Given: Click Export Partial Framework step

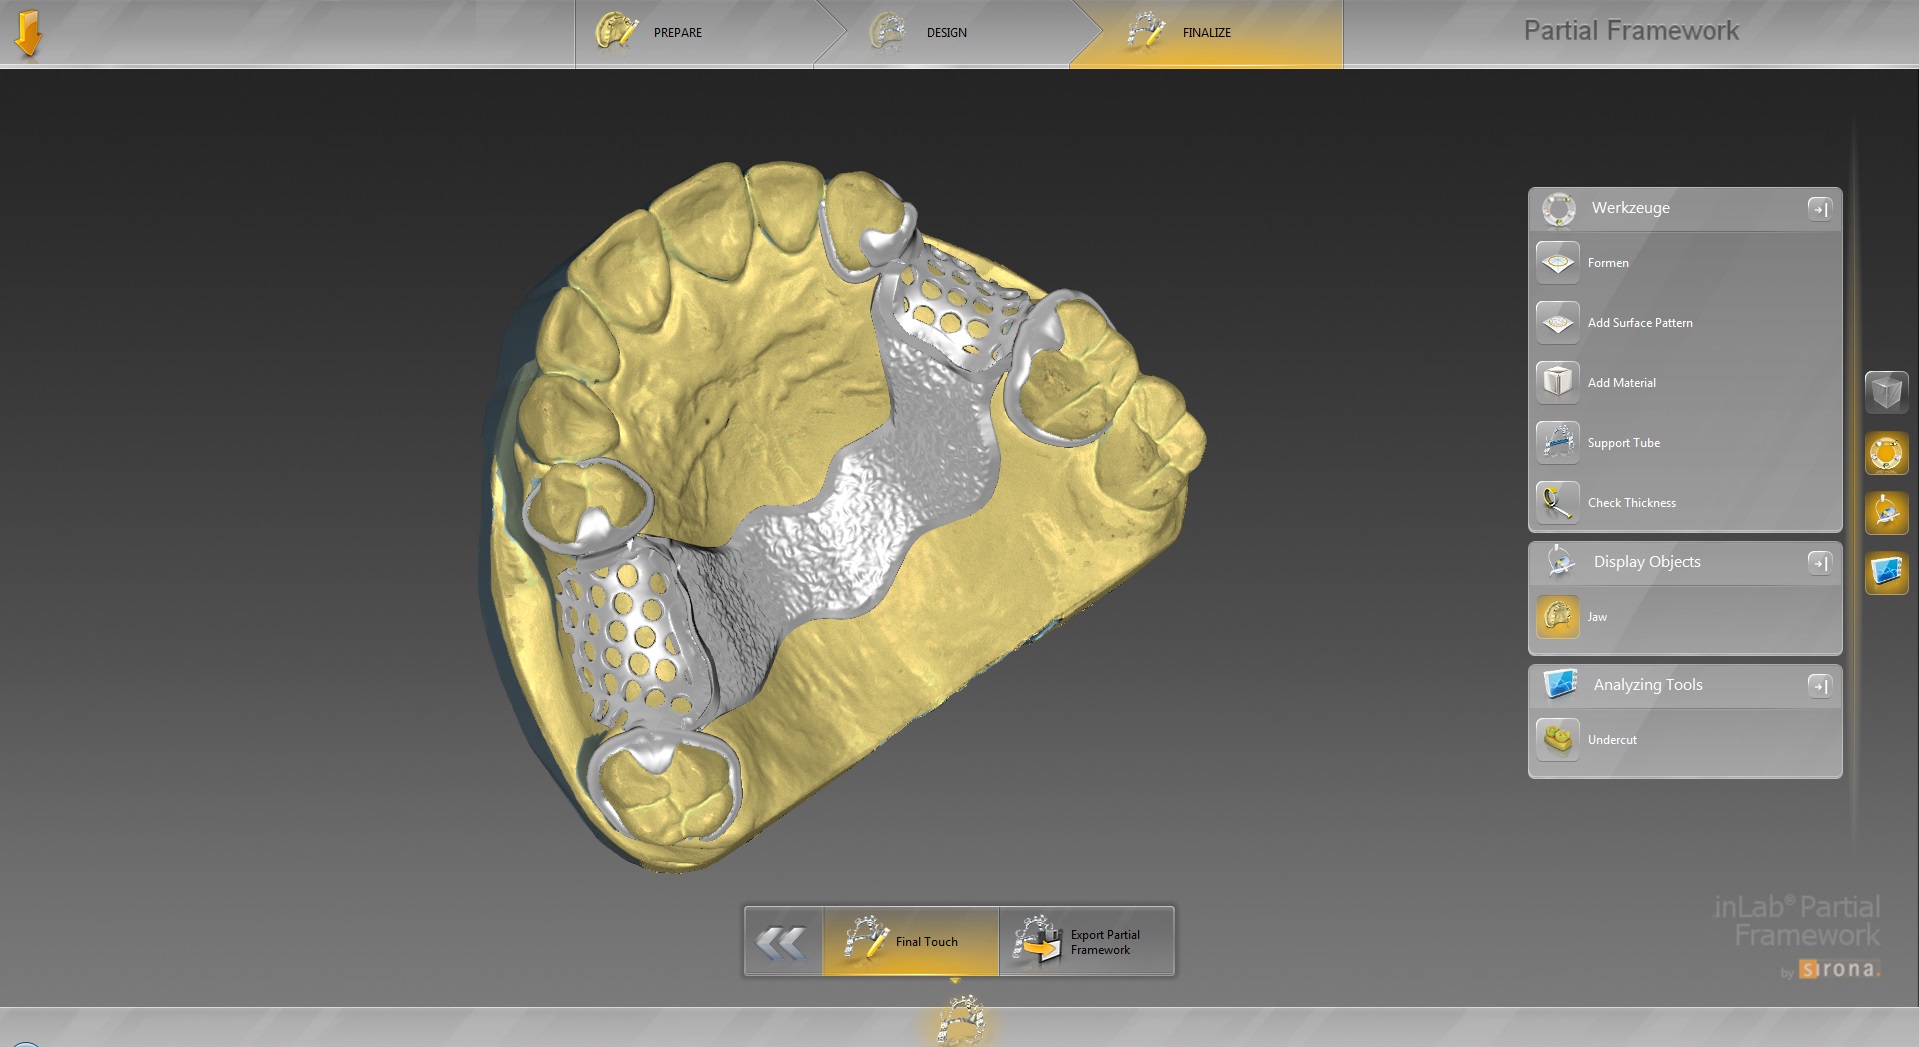Looking at the screenshot, I should coord(1086,941).
